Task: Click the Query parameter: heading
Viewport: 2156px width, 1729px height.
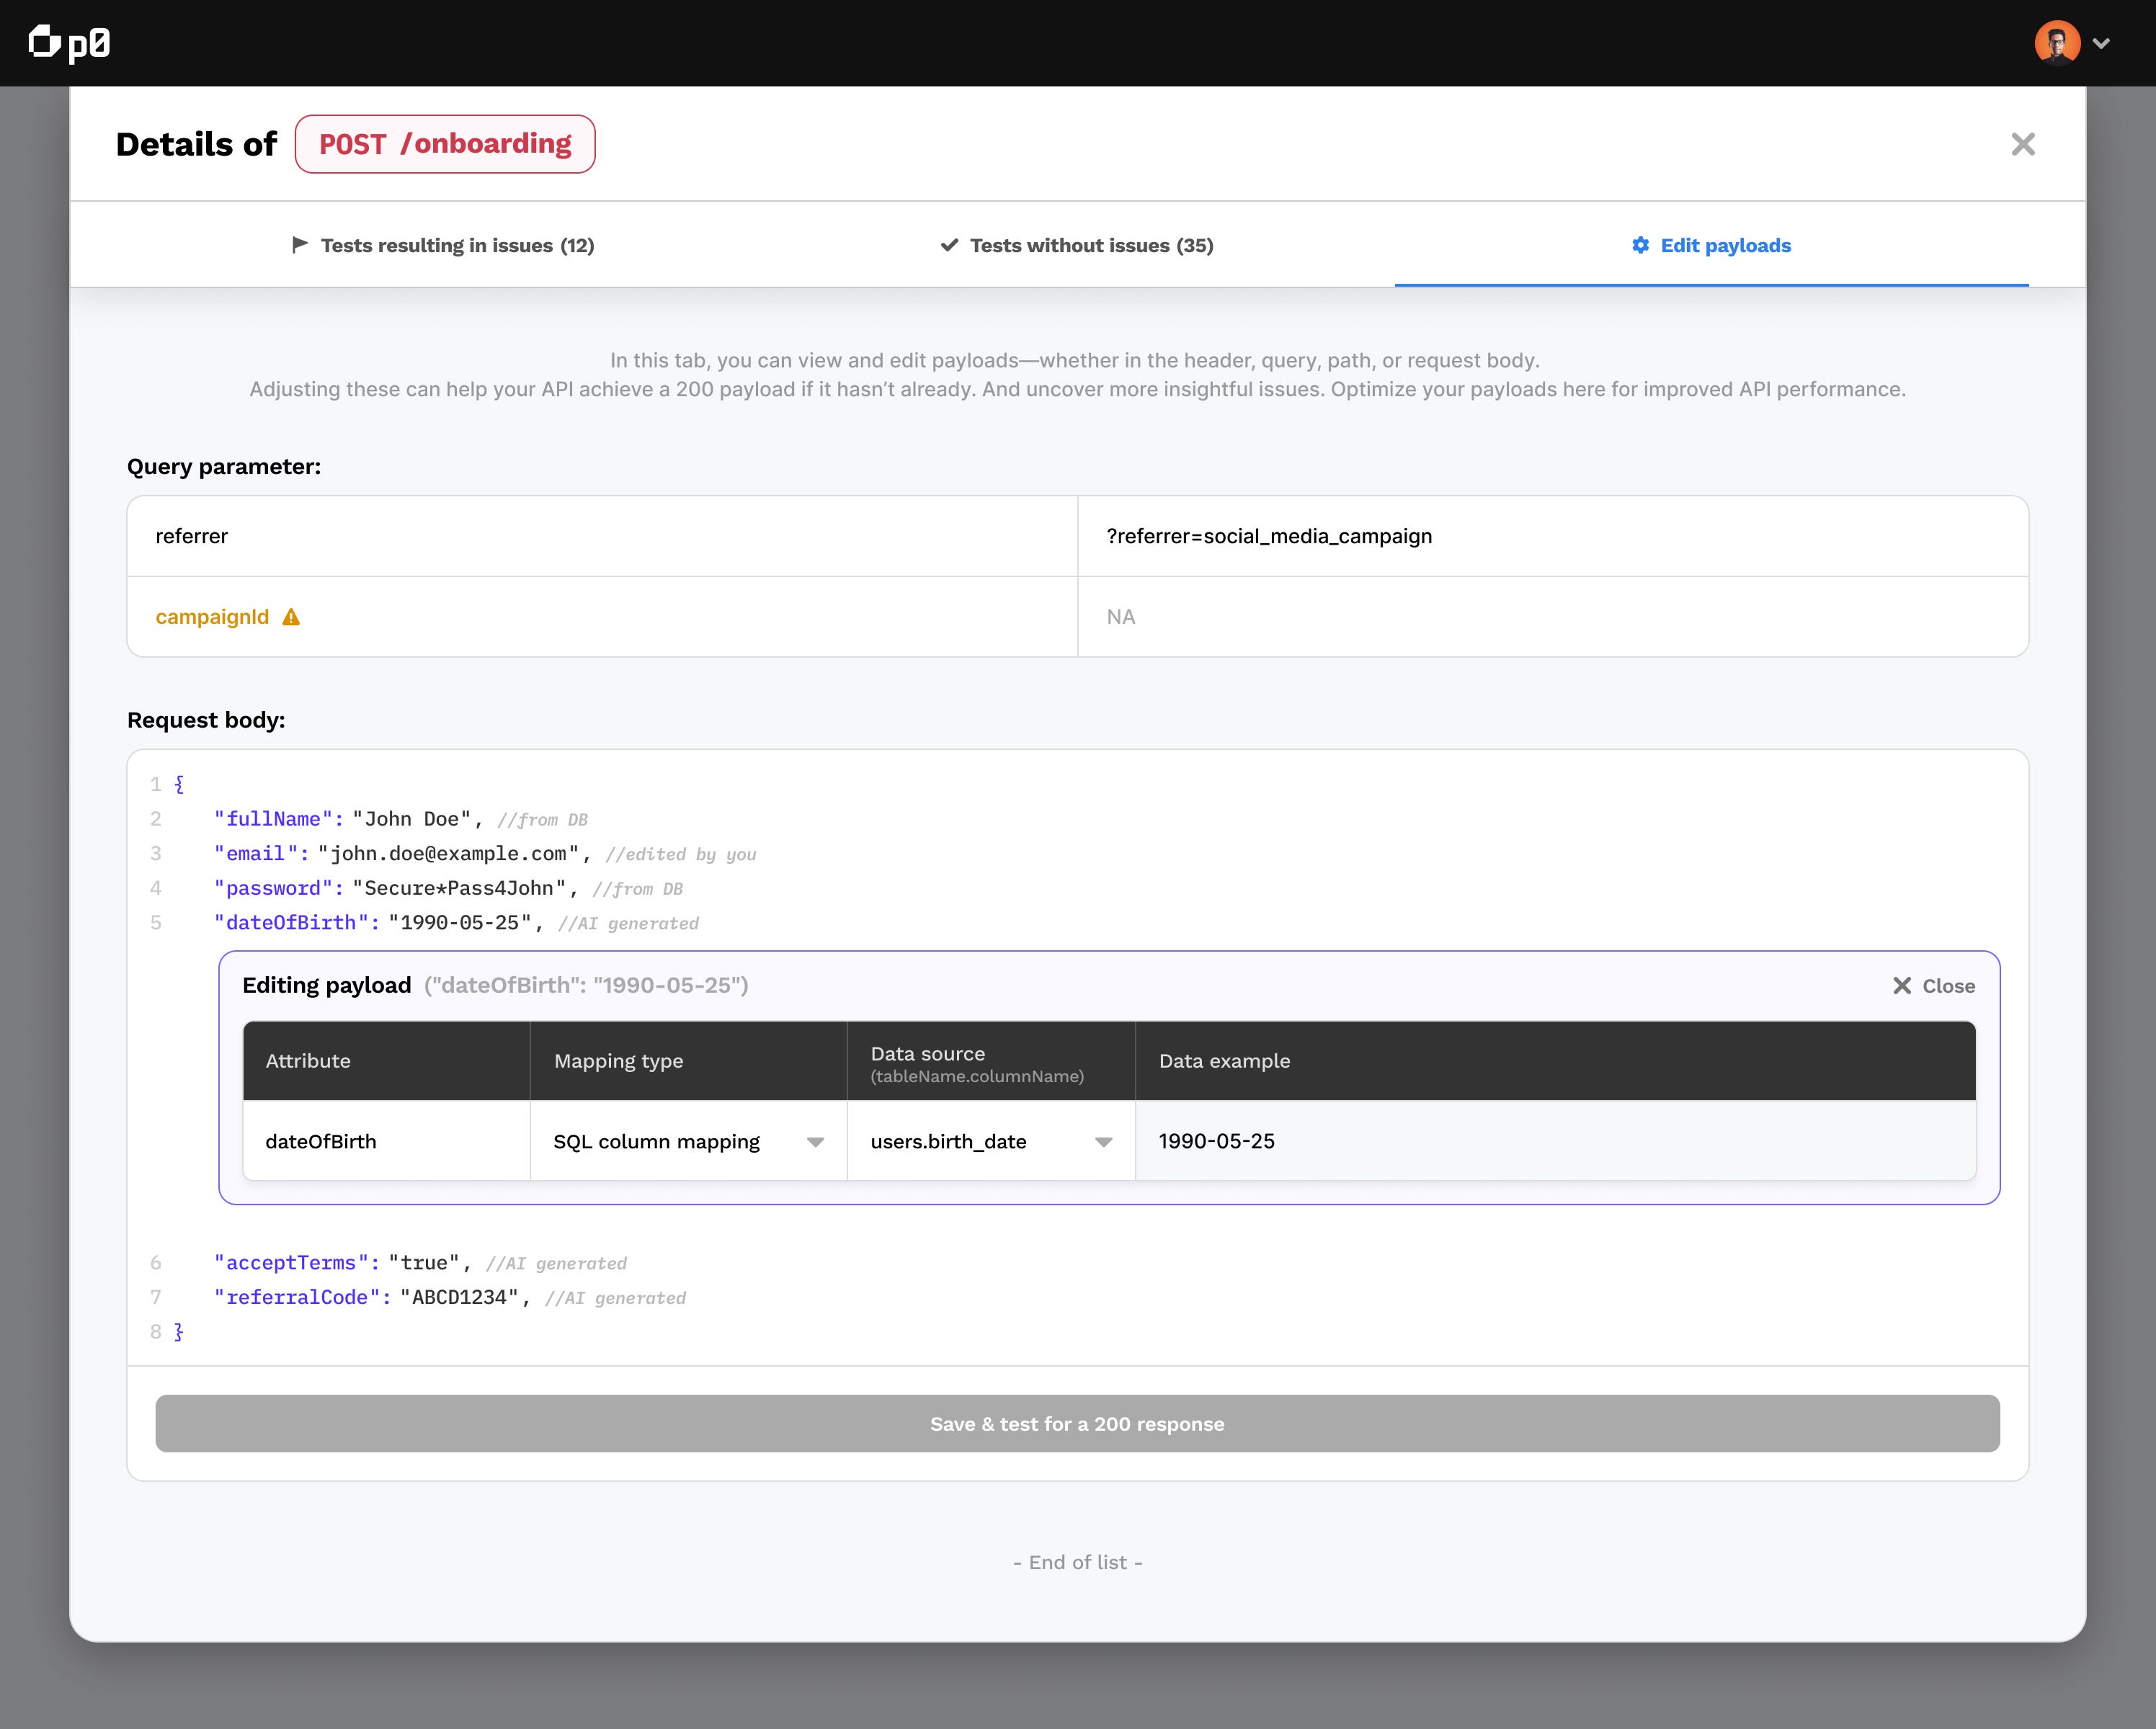Action: (224, 467)
